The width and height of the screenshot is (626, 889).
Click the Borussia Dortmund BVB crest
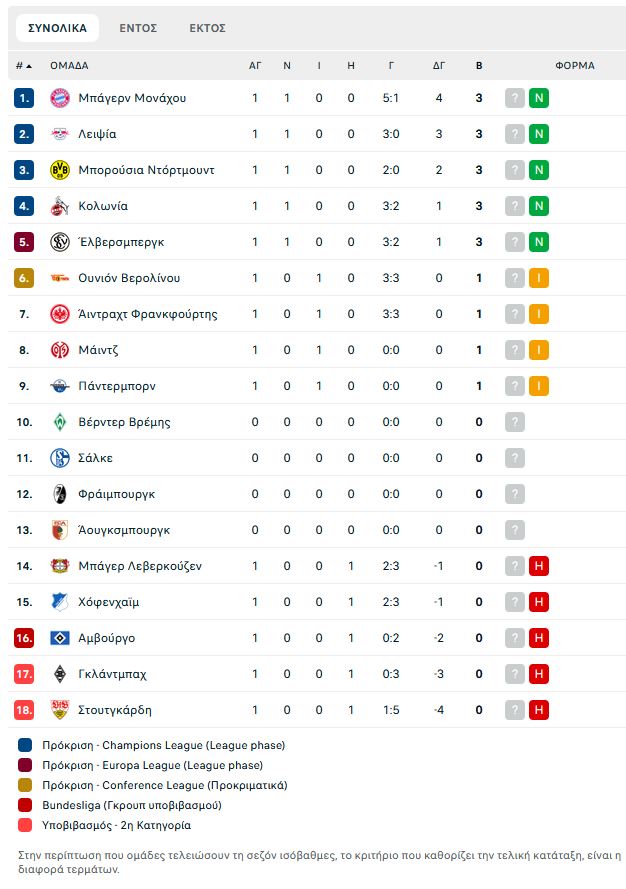pos(60,170)
